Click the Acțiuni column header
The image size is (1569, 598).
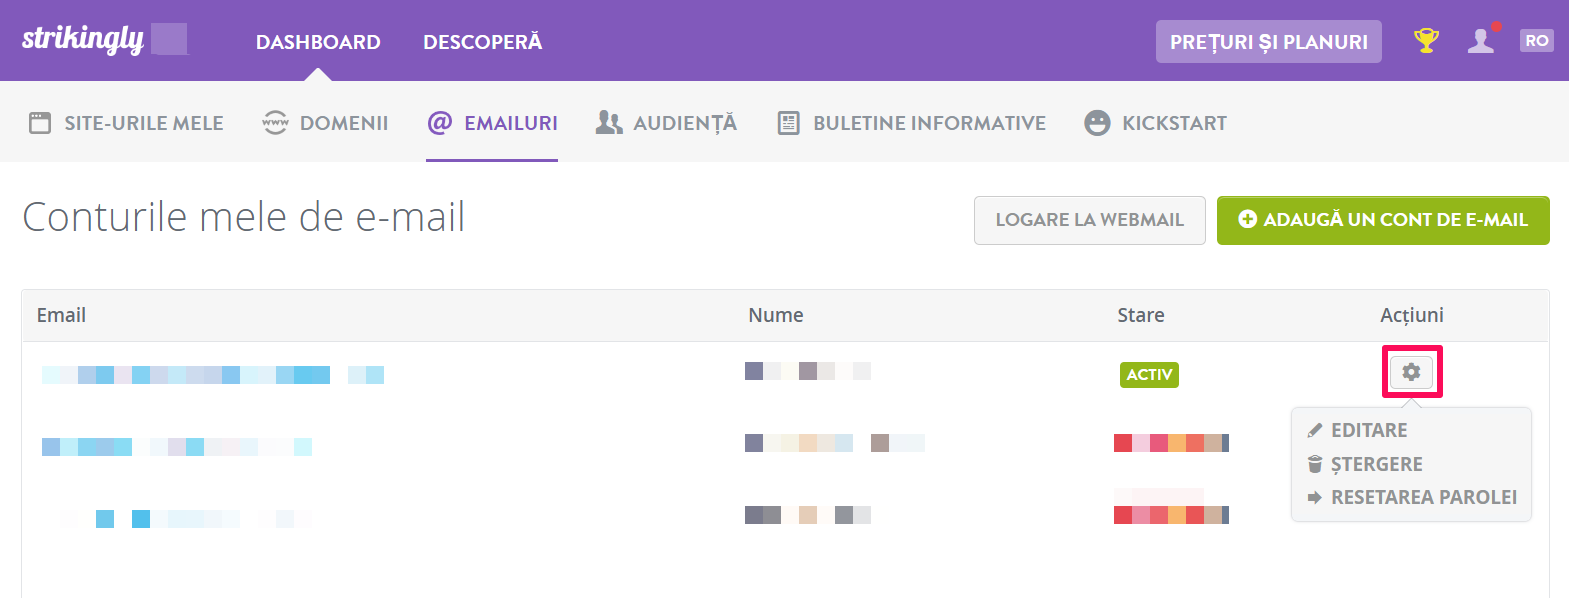(x=1412, y=315)
